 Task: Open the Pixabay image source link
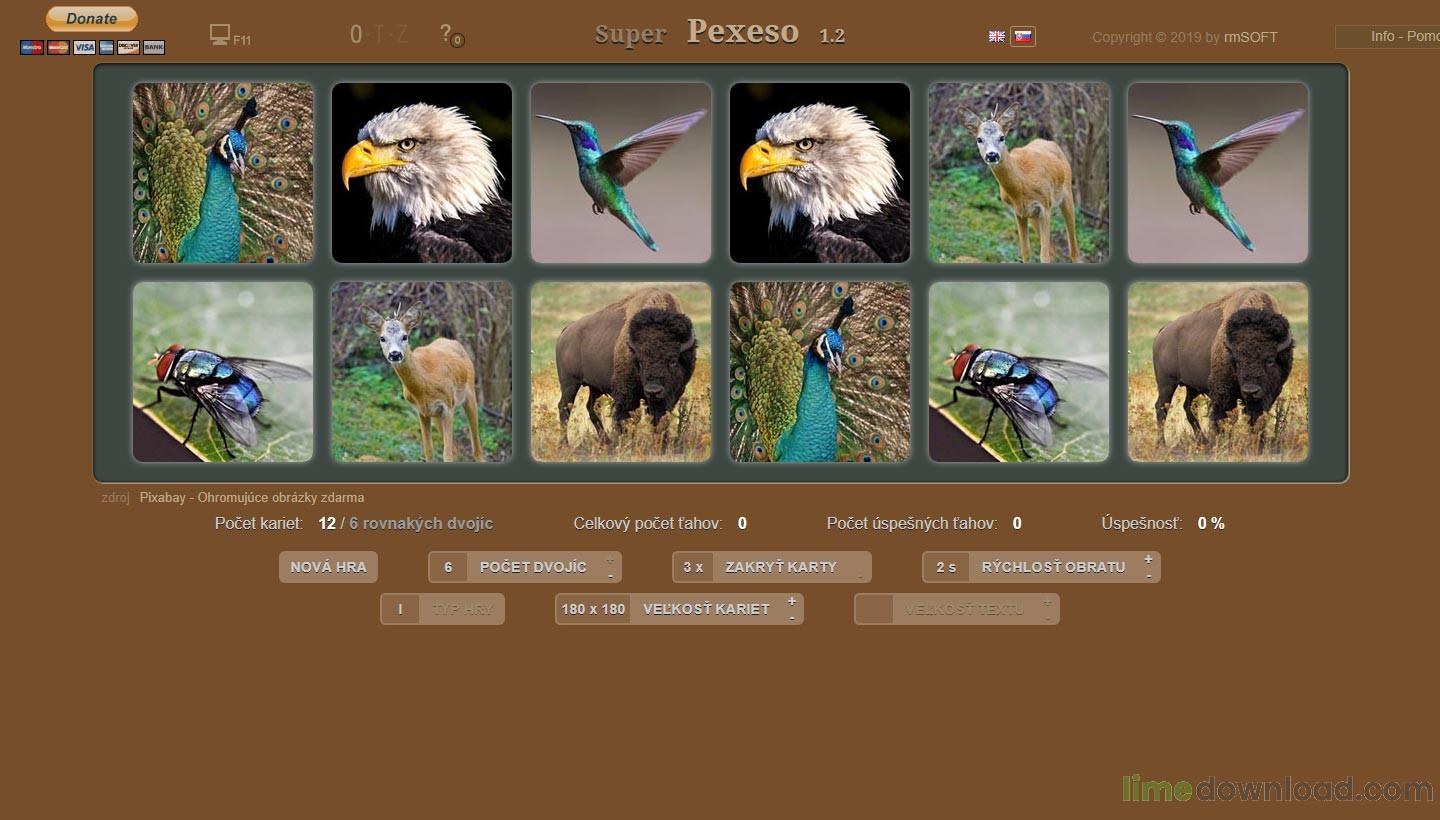click(x=252, y=497)
